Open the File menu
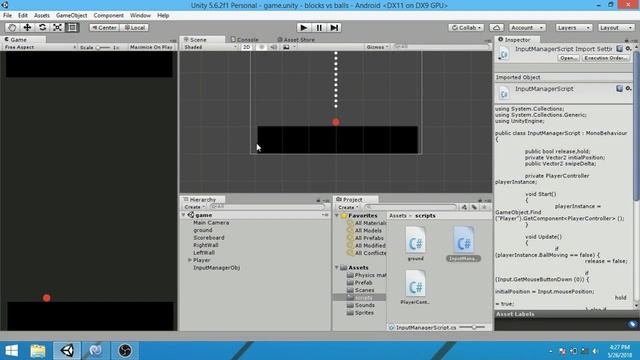The image size is (640, 360). click(7, 15)
